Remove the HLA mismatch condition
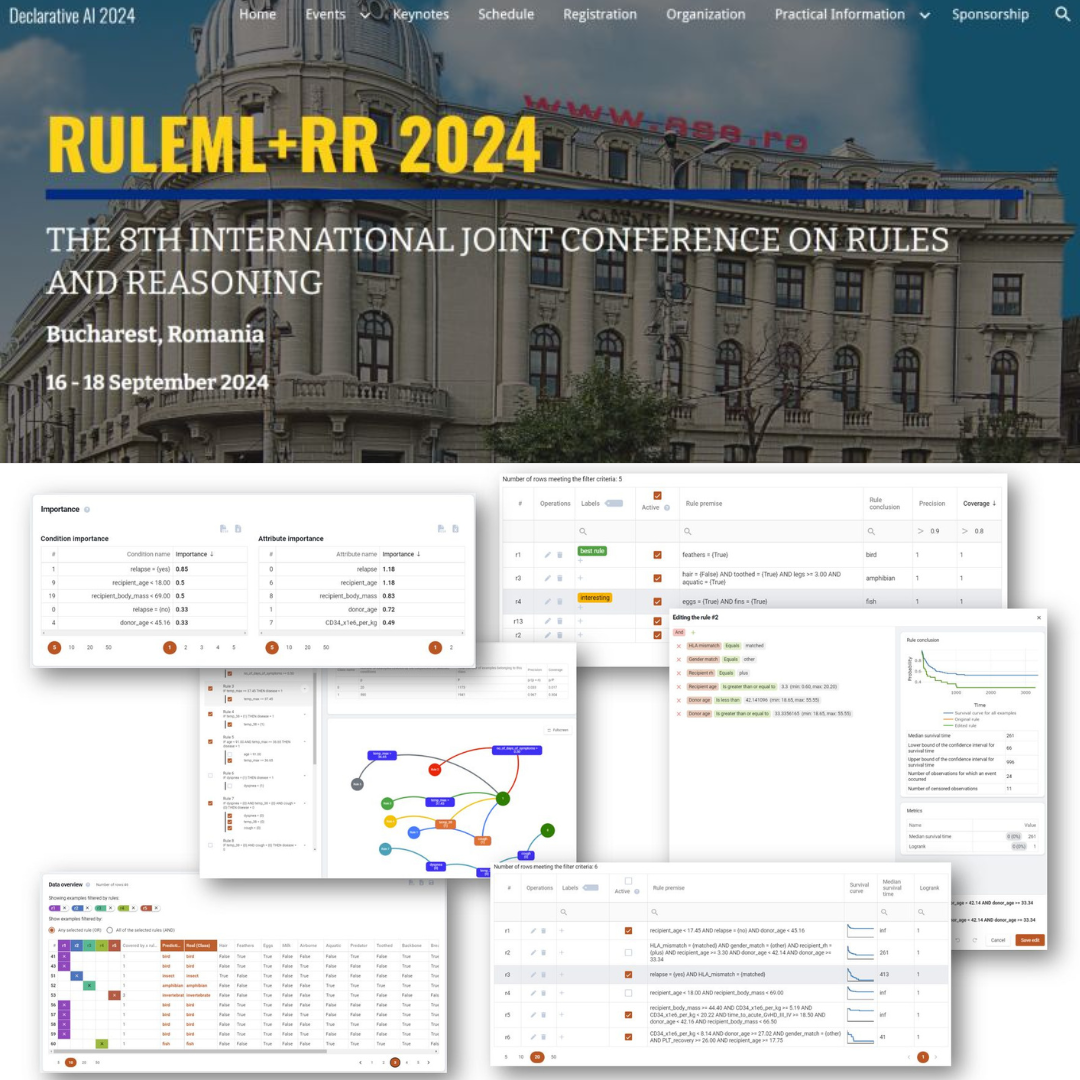Image resolution: width=1080 pixels, height=1080 pixels. coord(678,646)
